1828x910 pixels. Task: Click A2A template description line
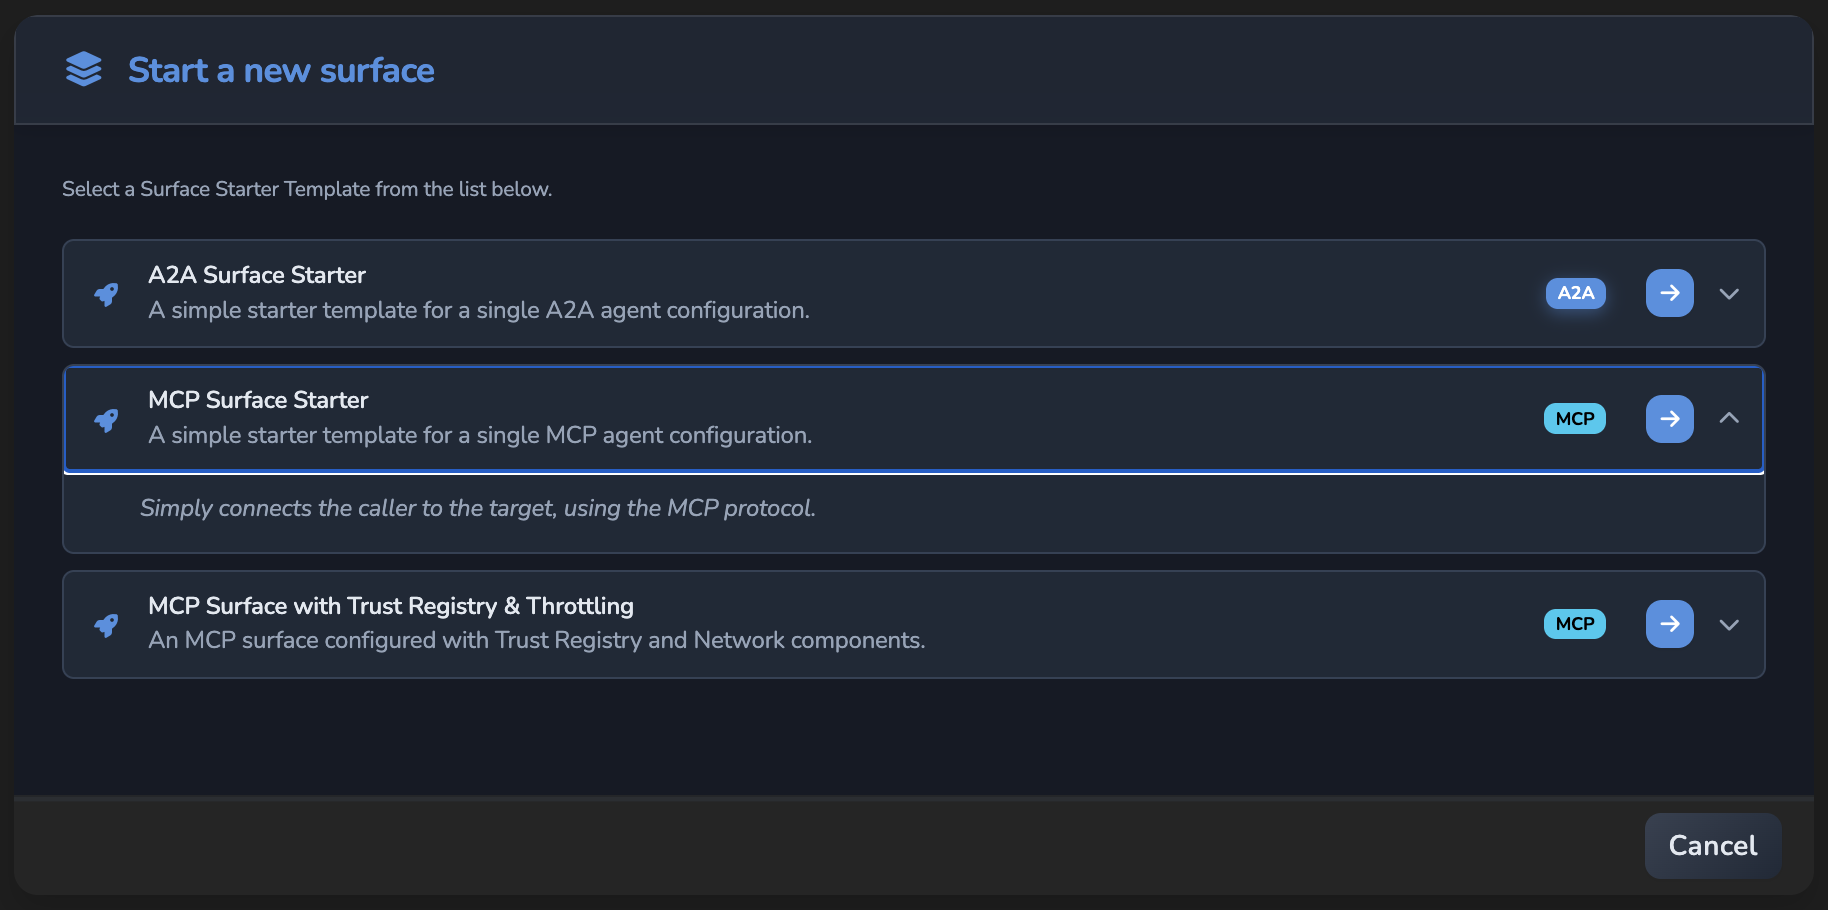479,310
